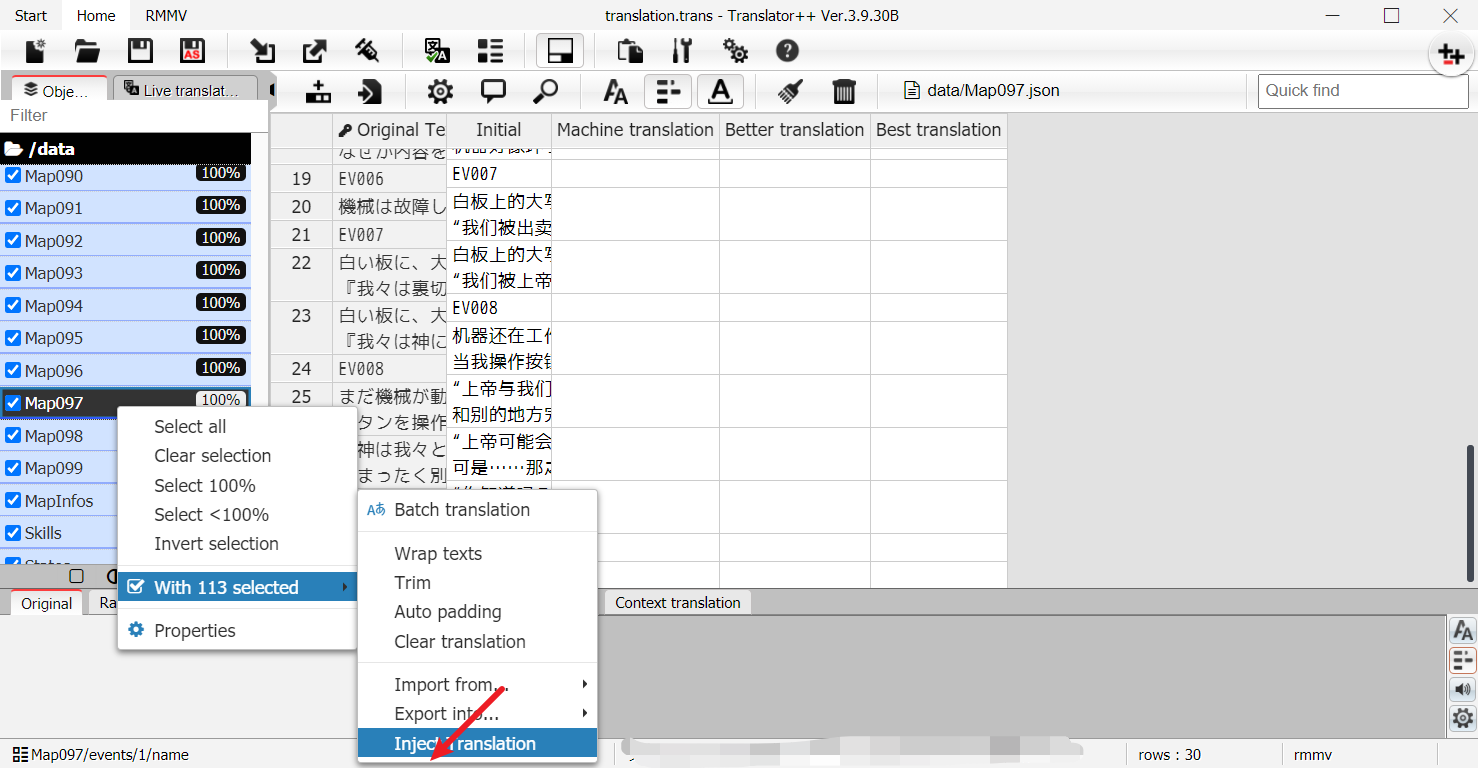Screen dimensions: 1478x768
Task: Click the speaker icon in right panel
Action: coord(1462,689)
